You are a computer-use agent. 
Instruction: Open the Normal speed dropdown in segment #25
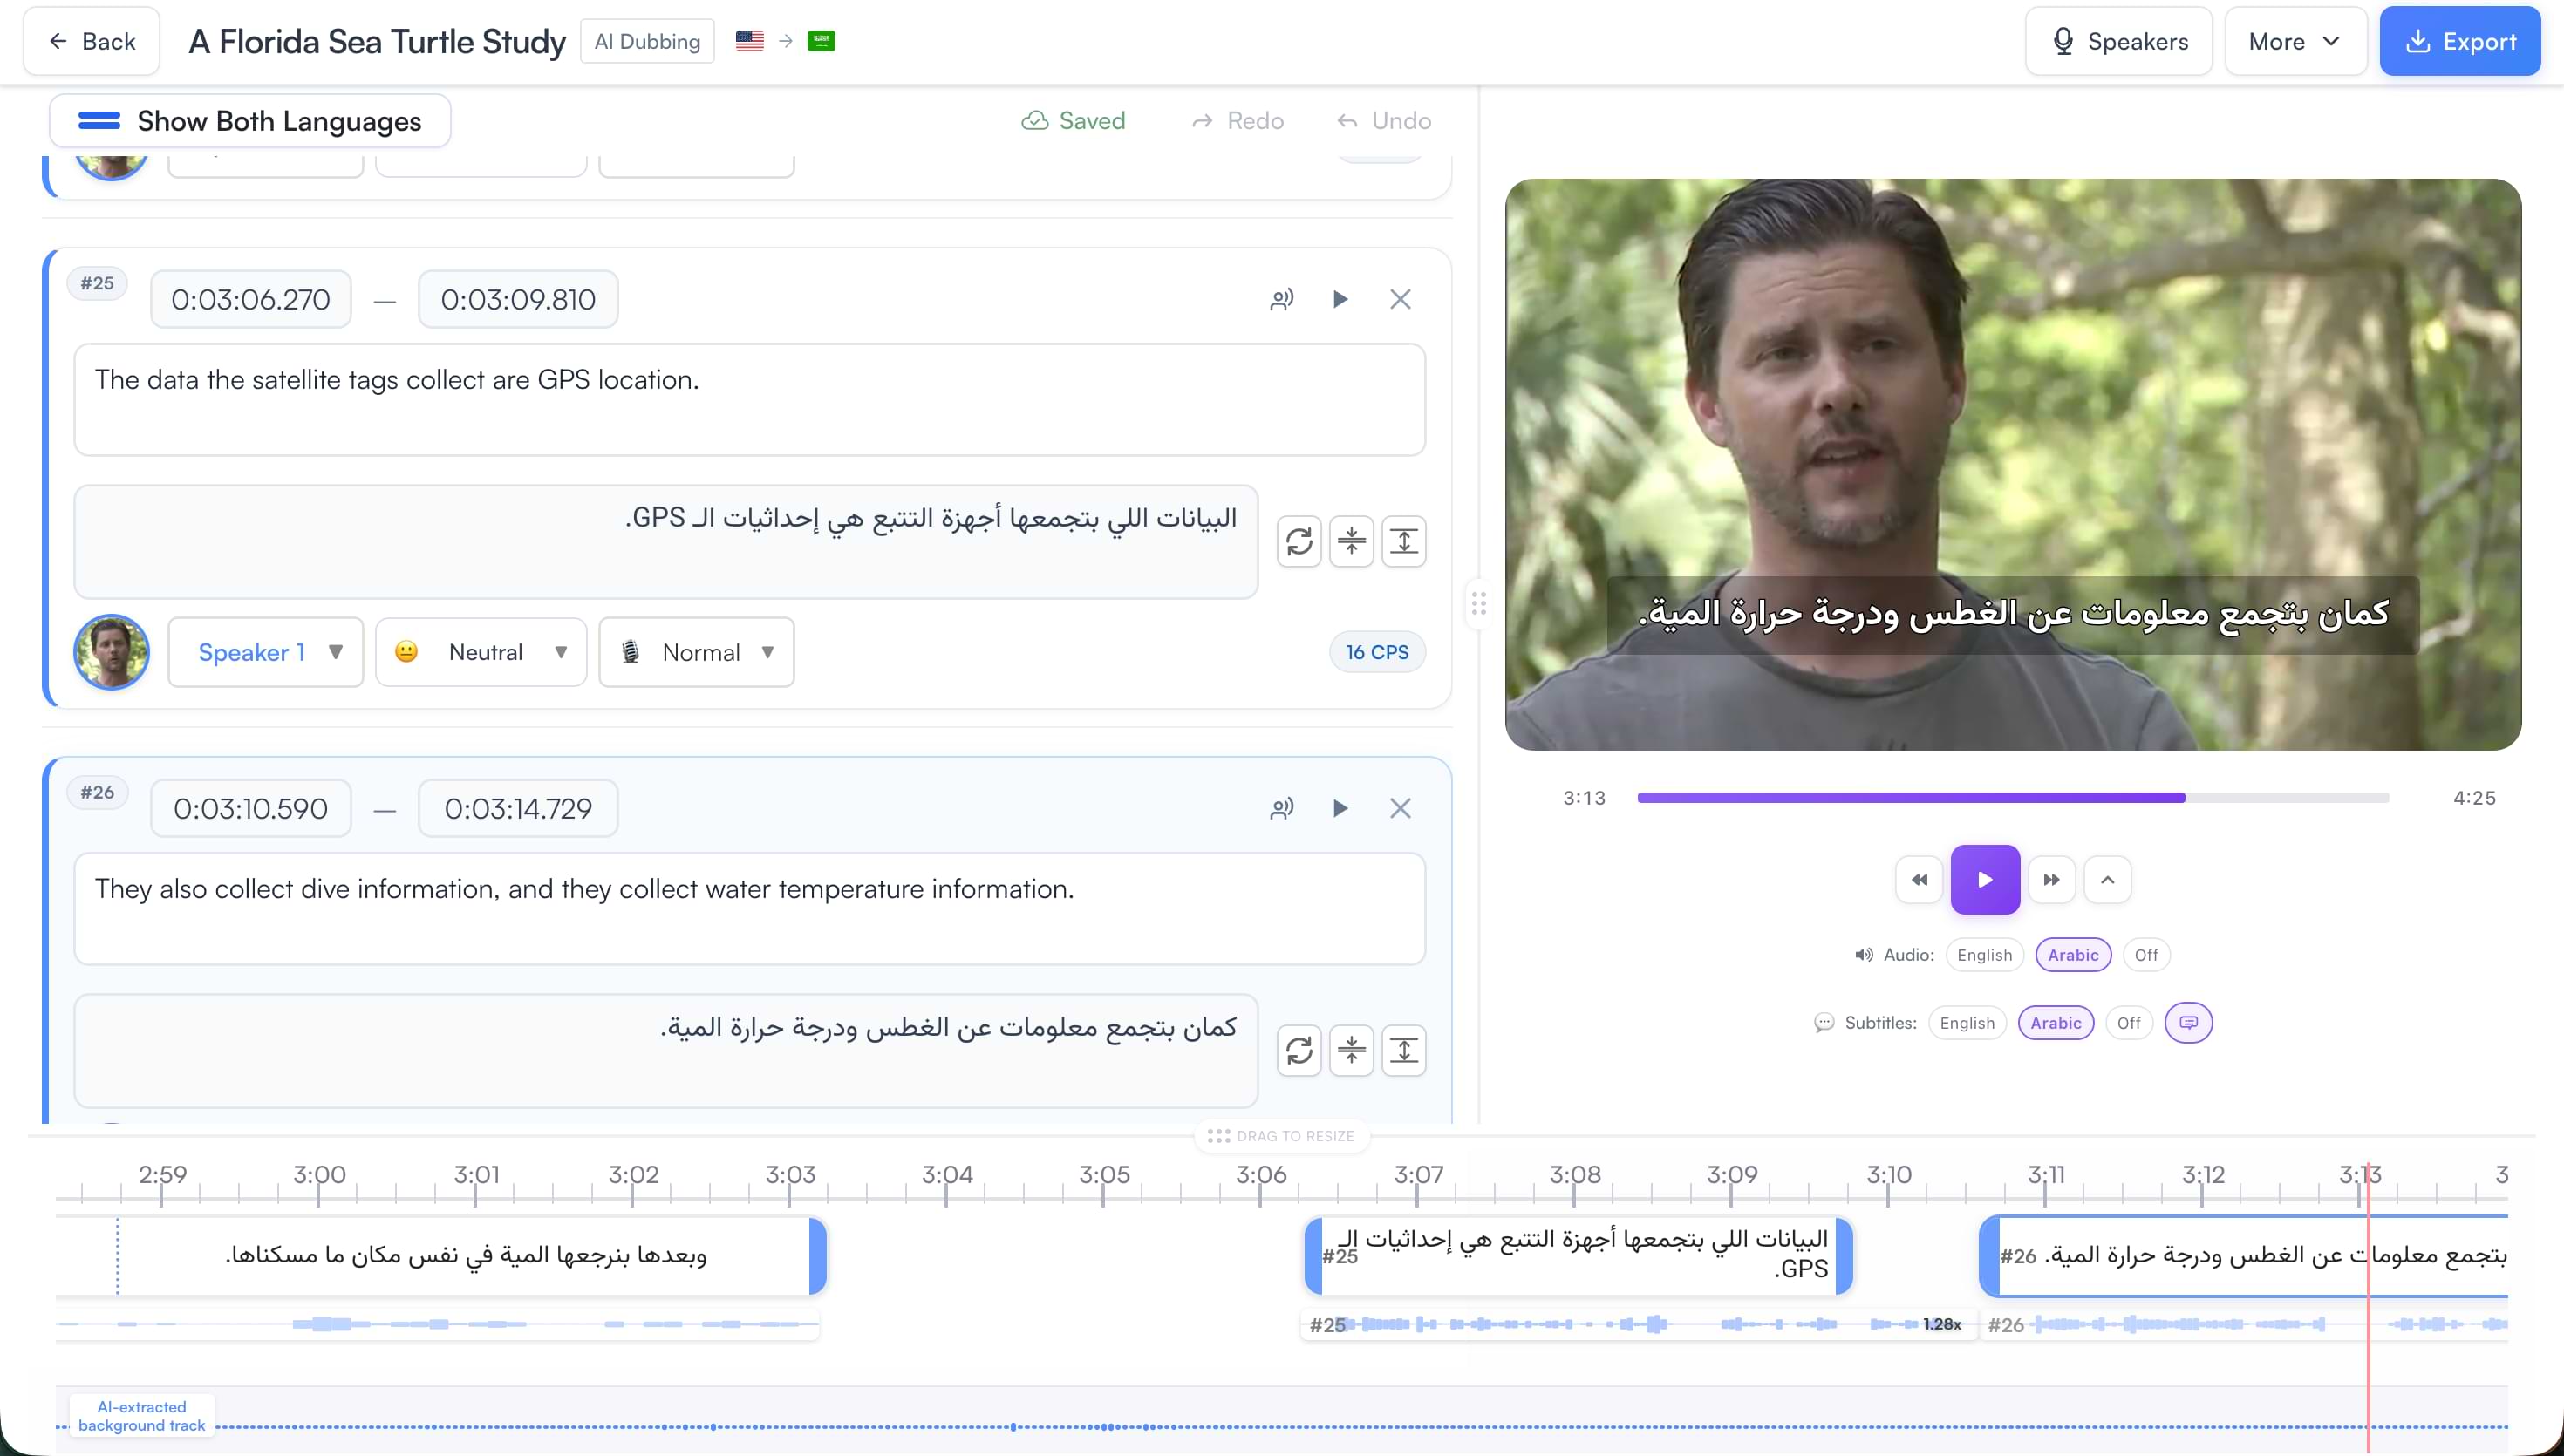tap(696, 652)
